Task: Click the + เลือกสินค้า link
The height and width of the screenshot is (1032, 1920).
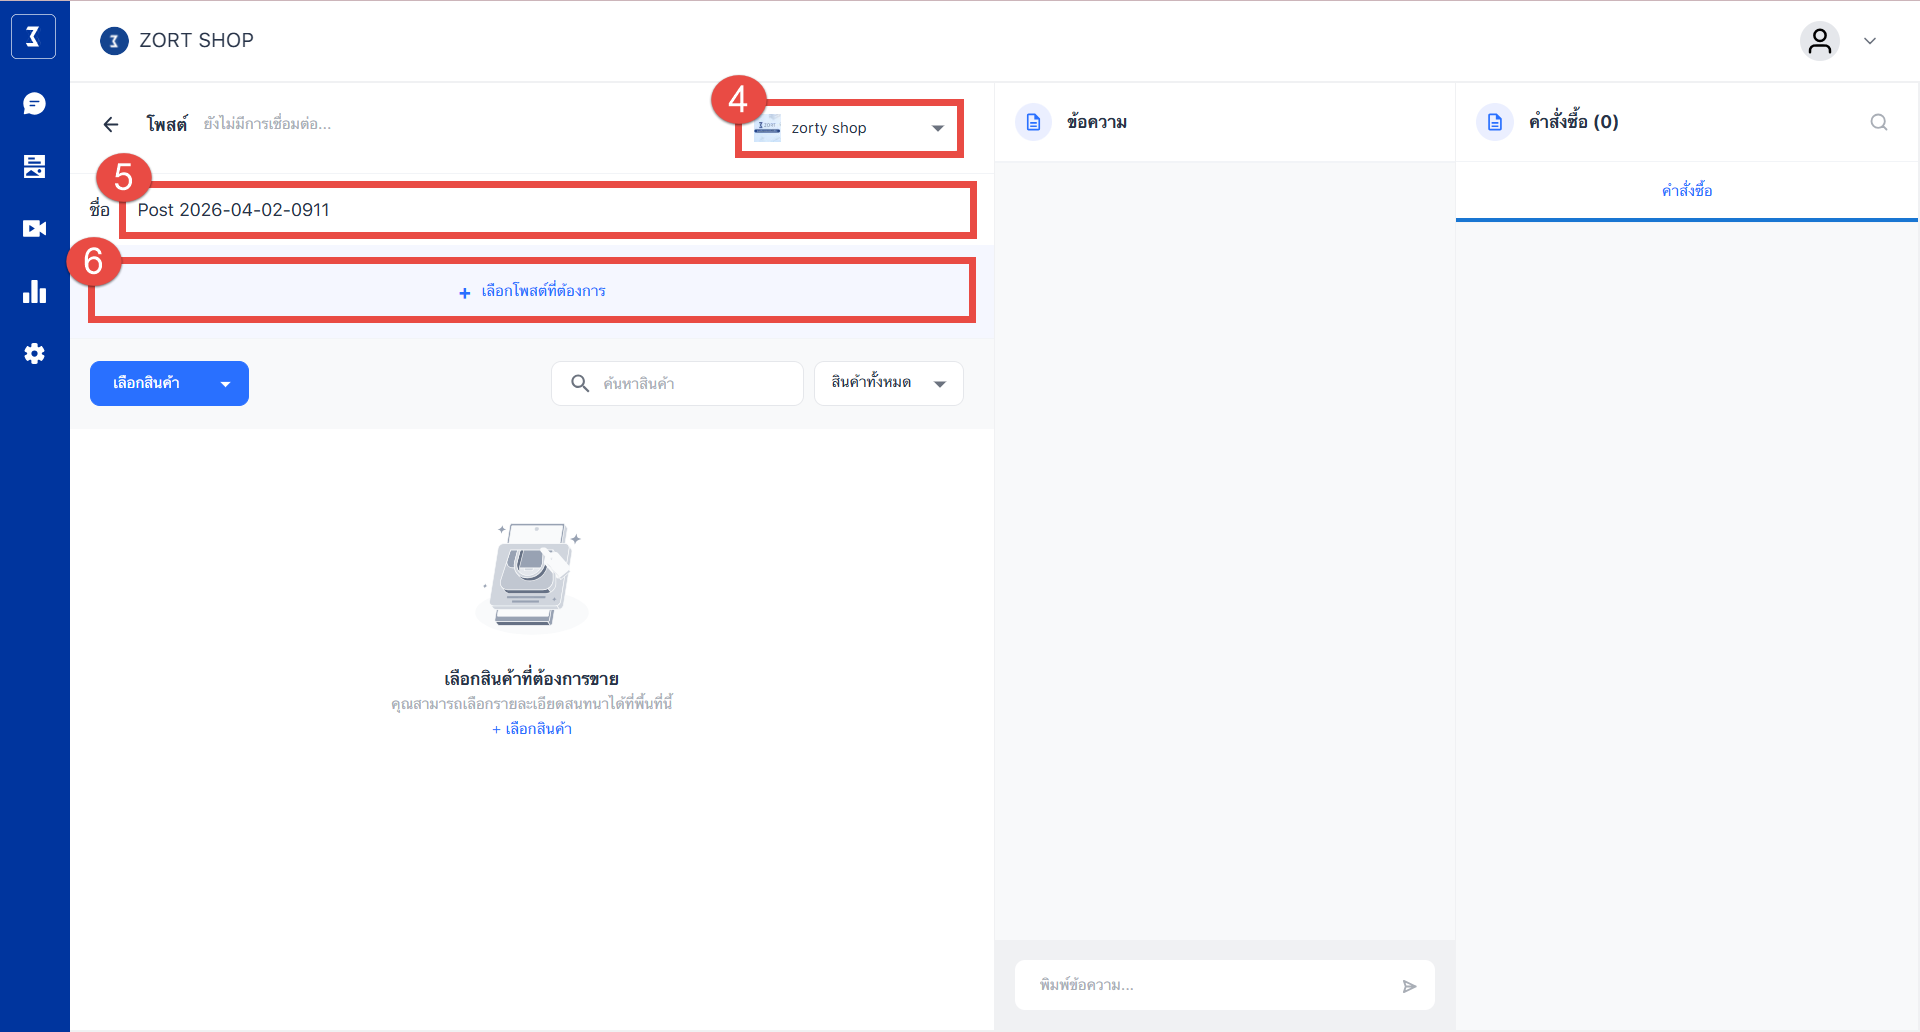Action: pos(532,729)
